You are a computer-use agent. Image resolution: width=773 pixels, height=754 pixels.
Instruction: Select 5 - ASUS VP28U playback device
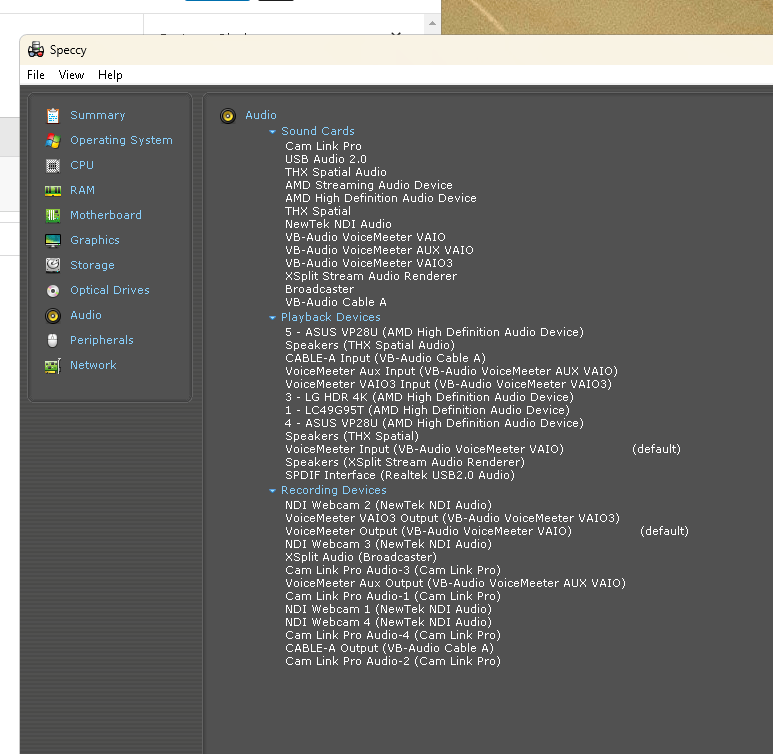click(434, 332)
